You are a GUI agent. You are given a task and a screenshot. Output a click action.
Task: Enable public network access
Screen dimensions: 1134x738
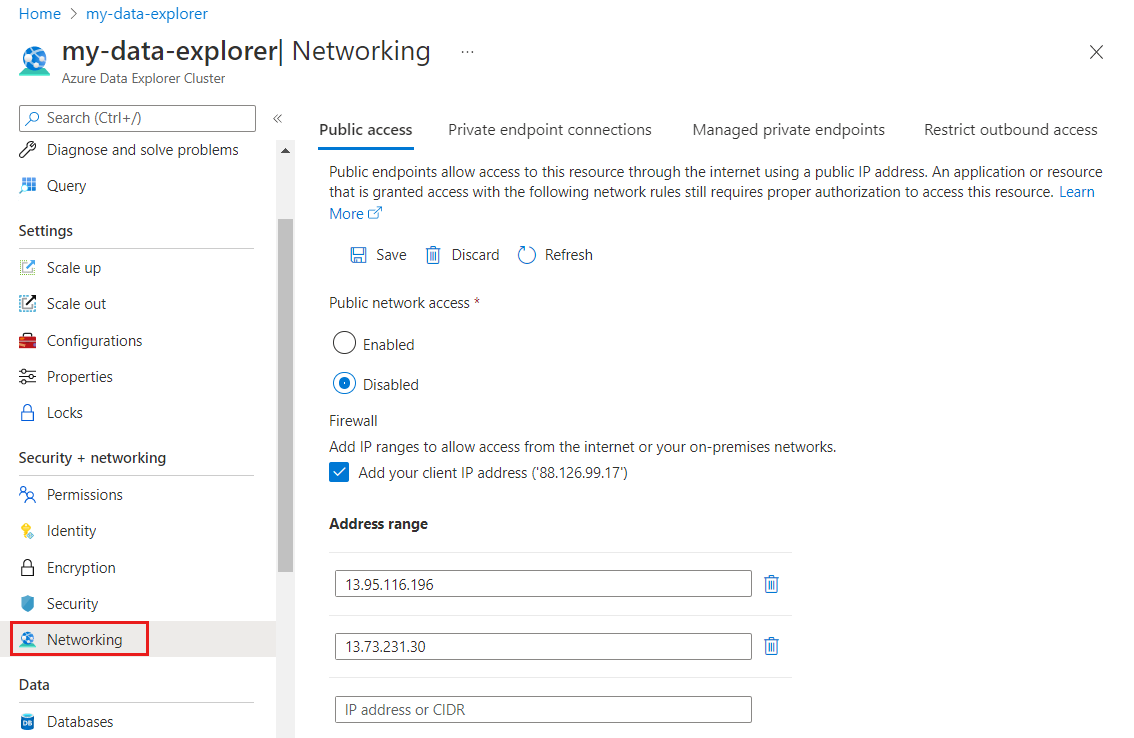click(x=344, y=342)
